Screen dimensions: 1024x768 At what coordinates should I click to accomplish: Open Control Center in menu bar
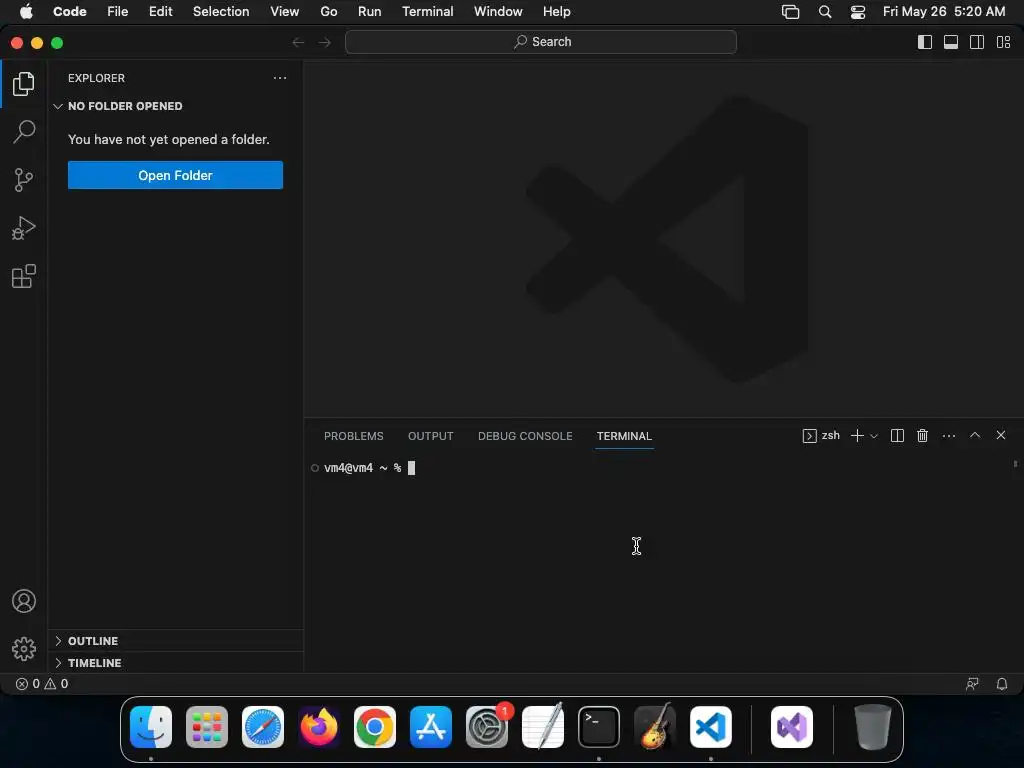coord(857,12)
